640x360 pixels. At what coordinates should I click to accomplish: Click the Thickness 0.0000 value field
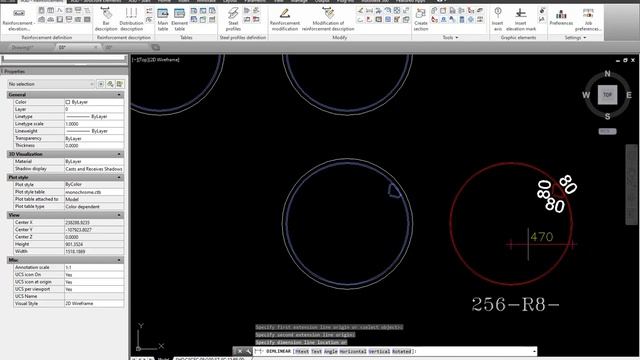(94, 146)
